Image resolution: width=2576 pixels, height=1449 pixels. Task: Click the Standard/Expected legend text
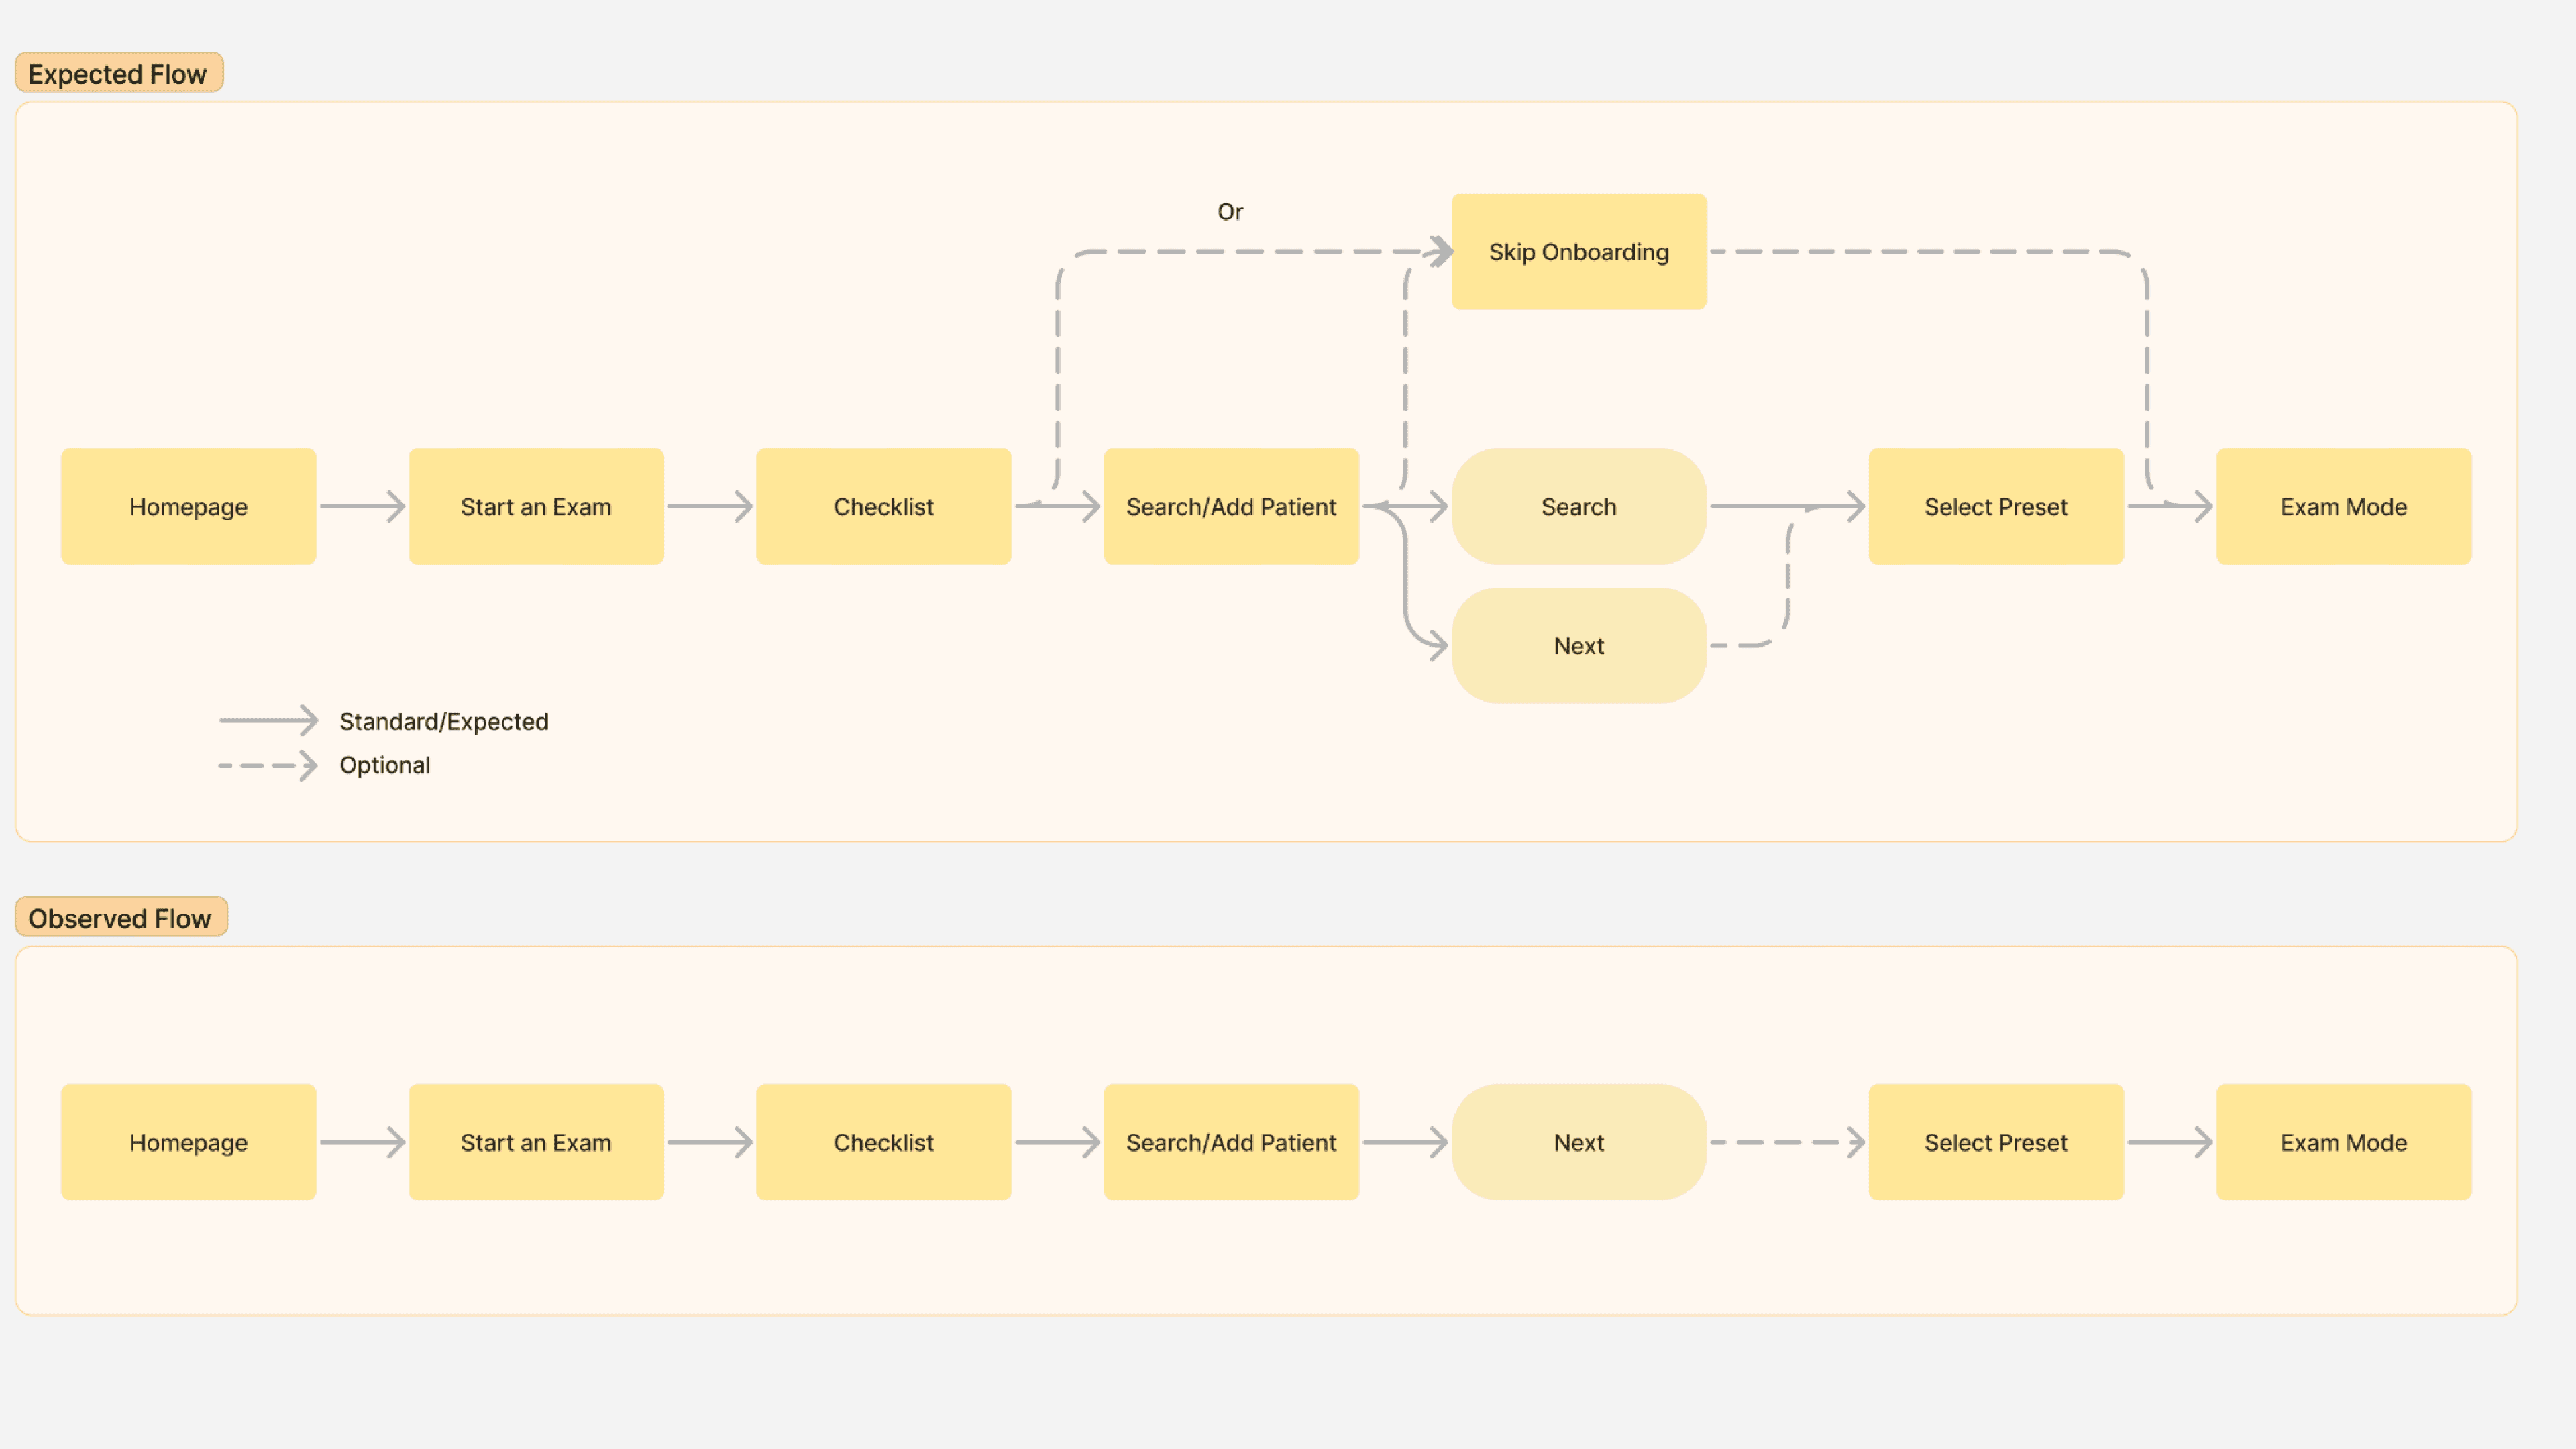[x=444, y=721]
